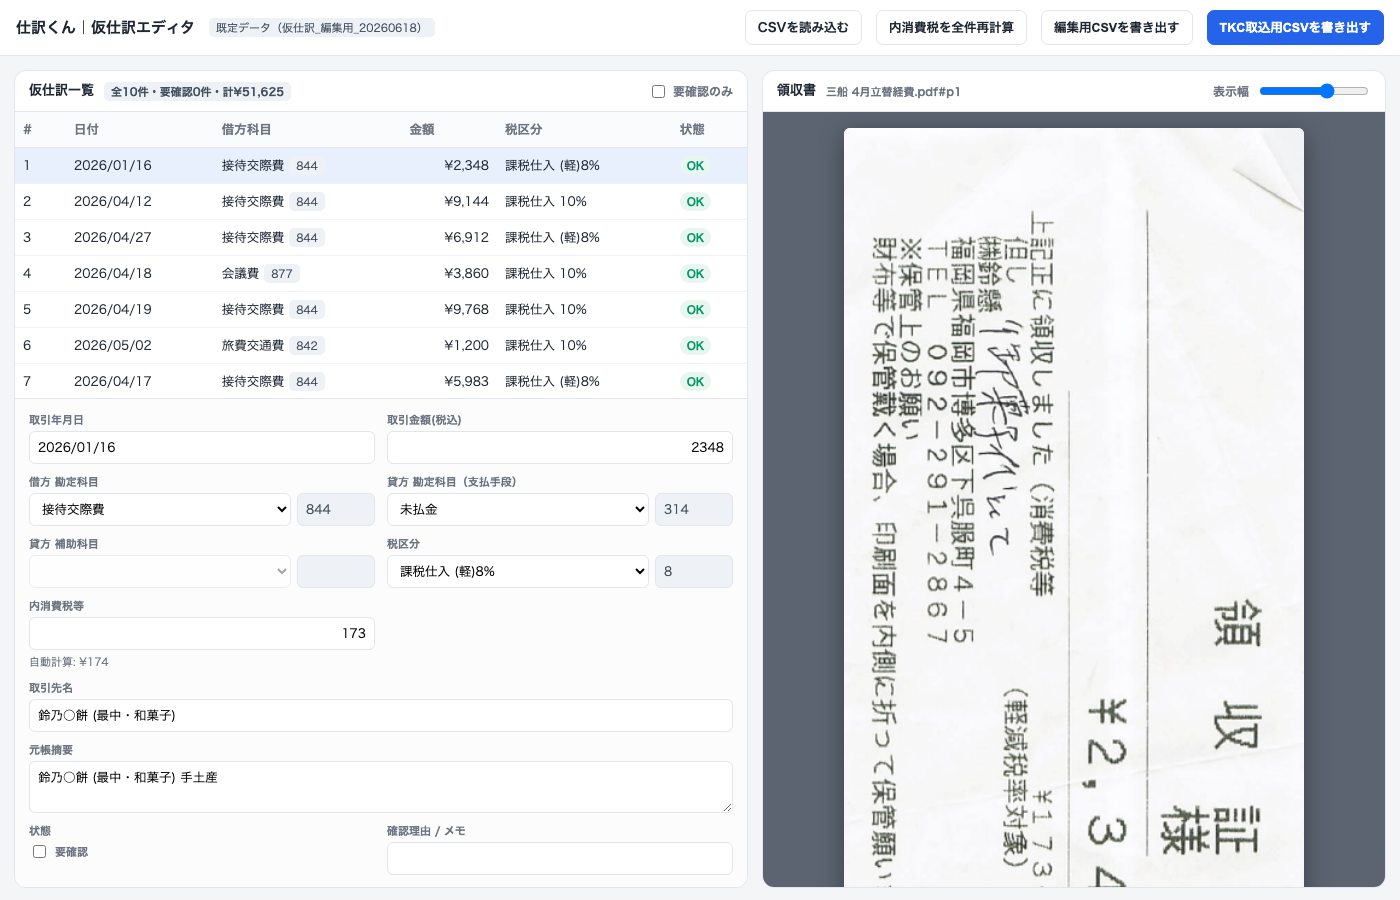Click the 自動計算: ¥174 hint text

pos(69,662)
